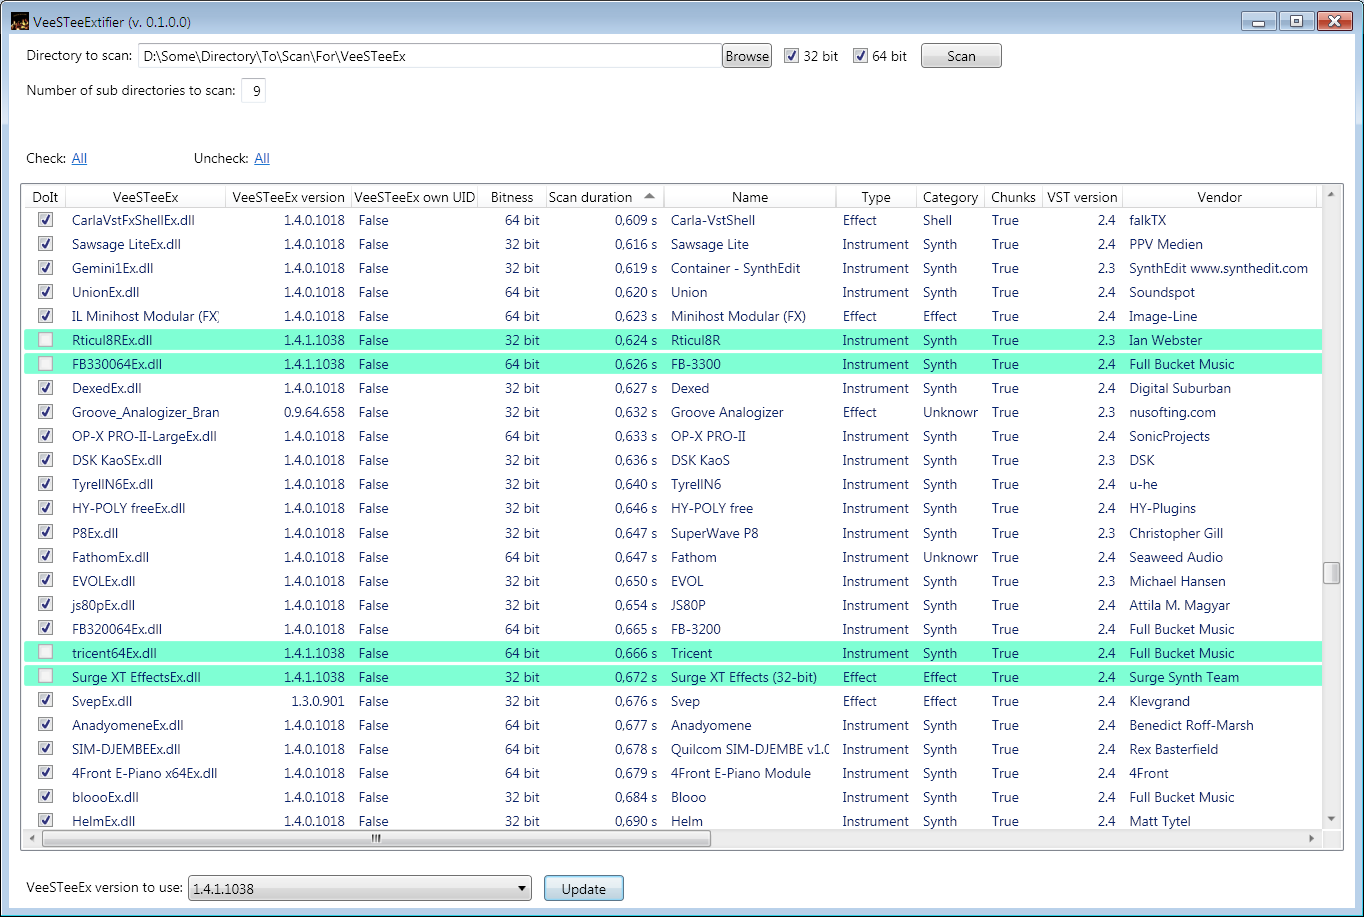
Task: Click the Update button
Action: pos(584,888)
